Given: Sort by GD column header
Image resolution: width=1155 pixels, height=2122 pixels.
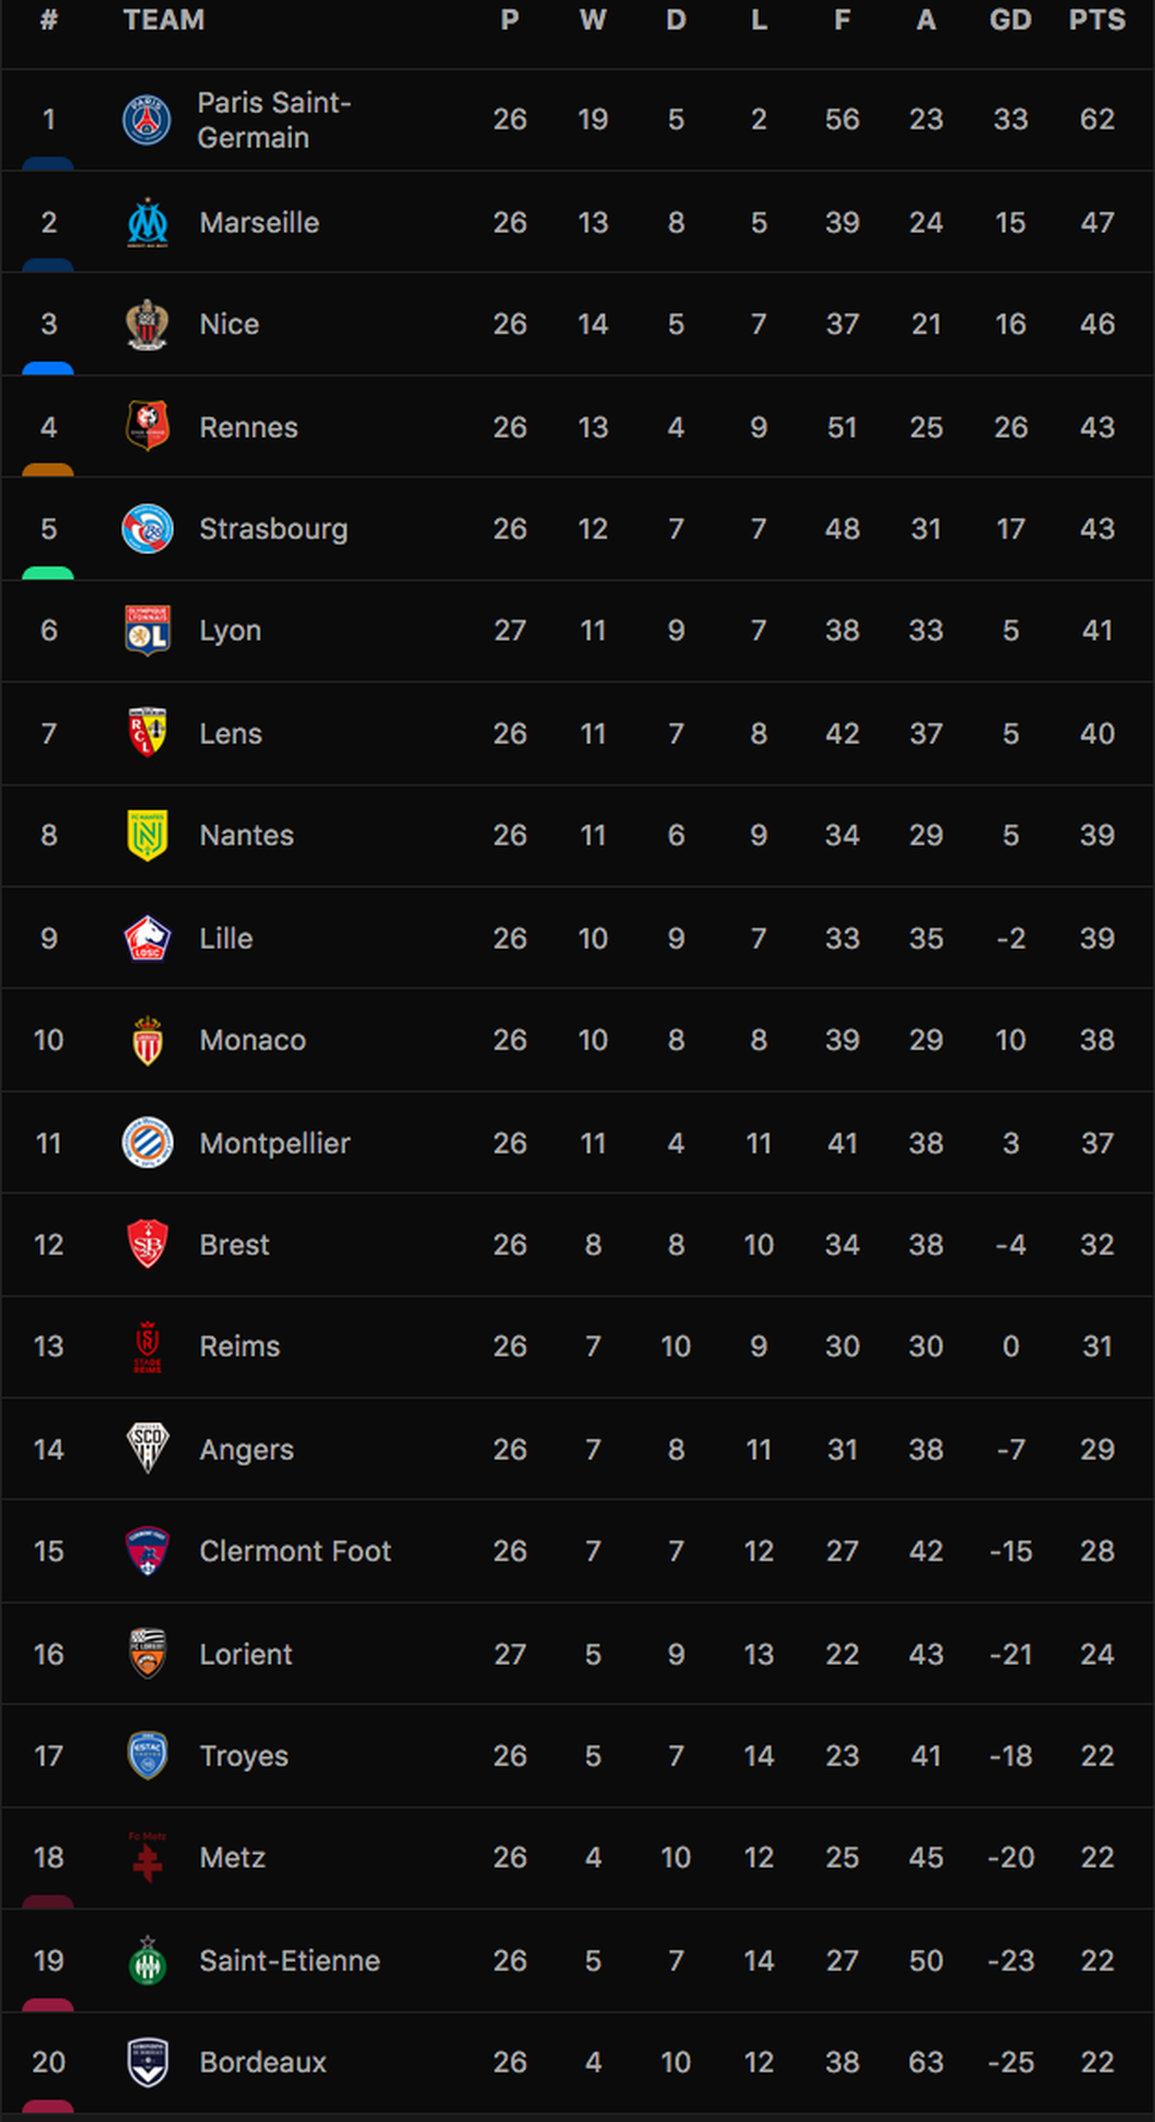Looking at the screenshot, I should point(1010,20).
